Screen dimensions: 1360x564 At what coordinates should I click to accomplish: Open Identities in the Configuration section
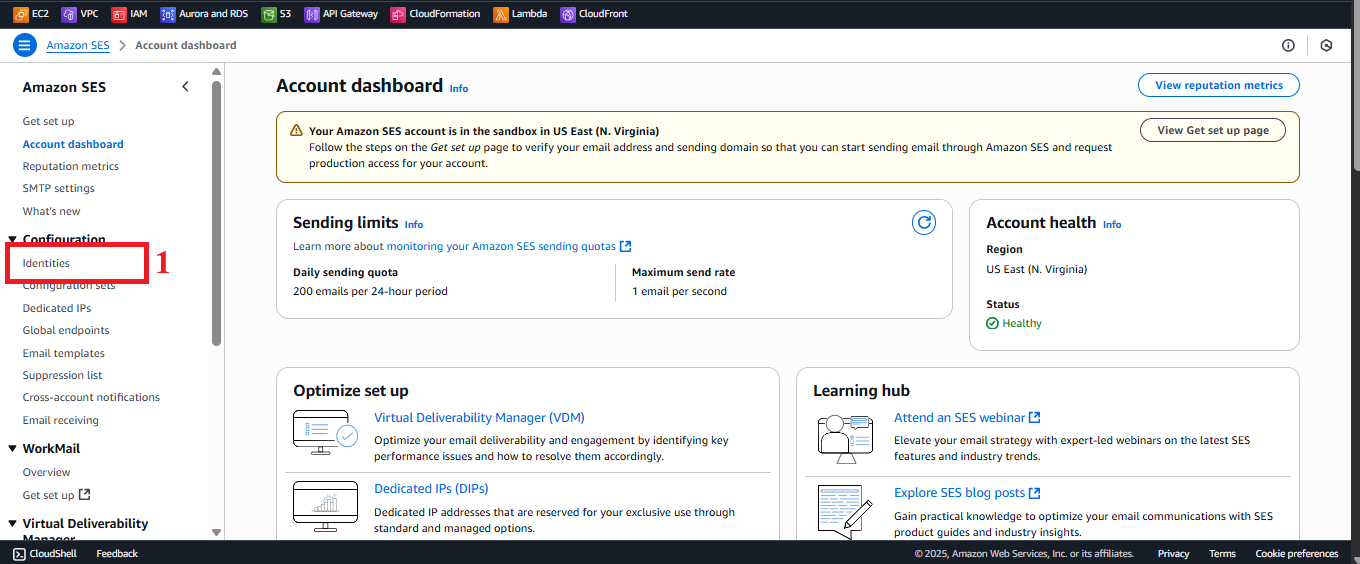[x=46, y=263]
